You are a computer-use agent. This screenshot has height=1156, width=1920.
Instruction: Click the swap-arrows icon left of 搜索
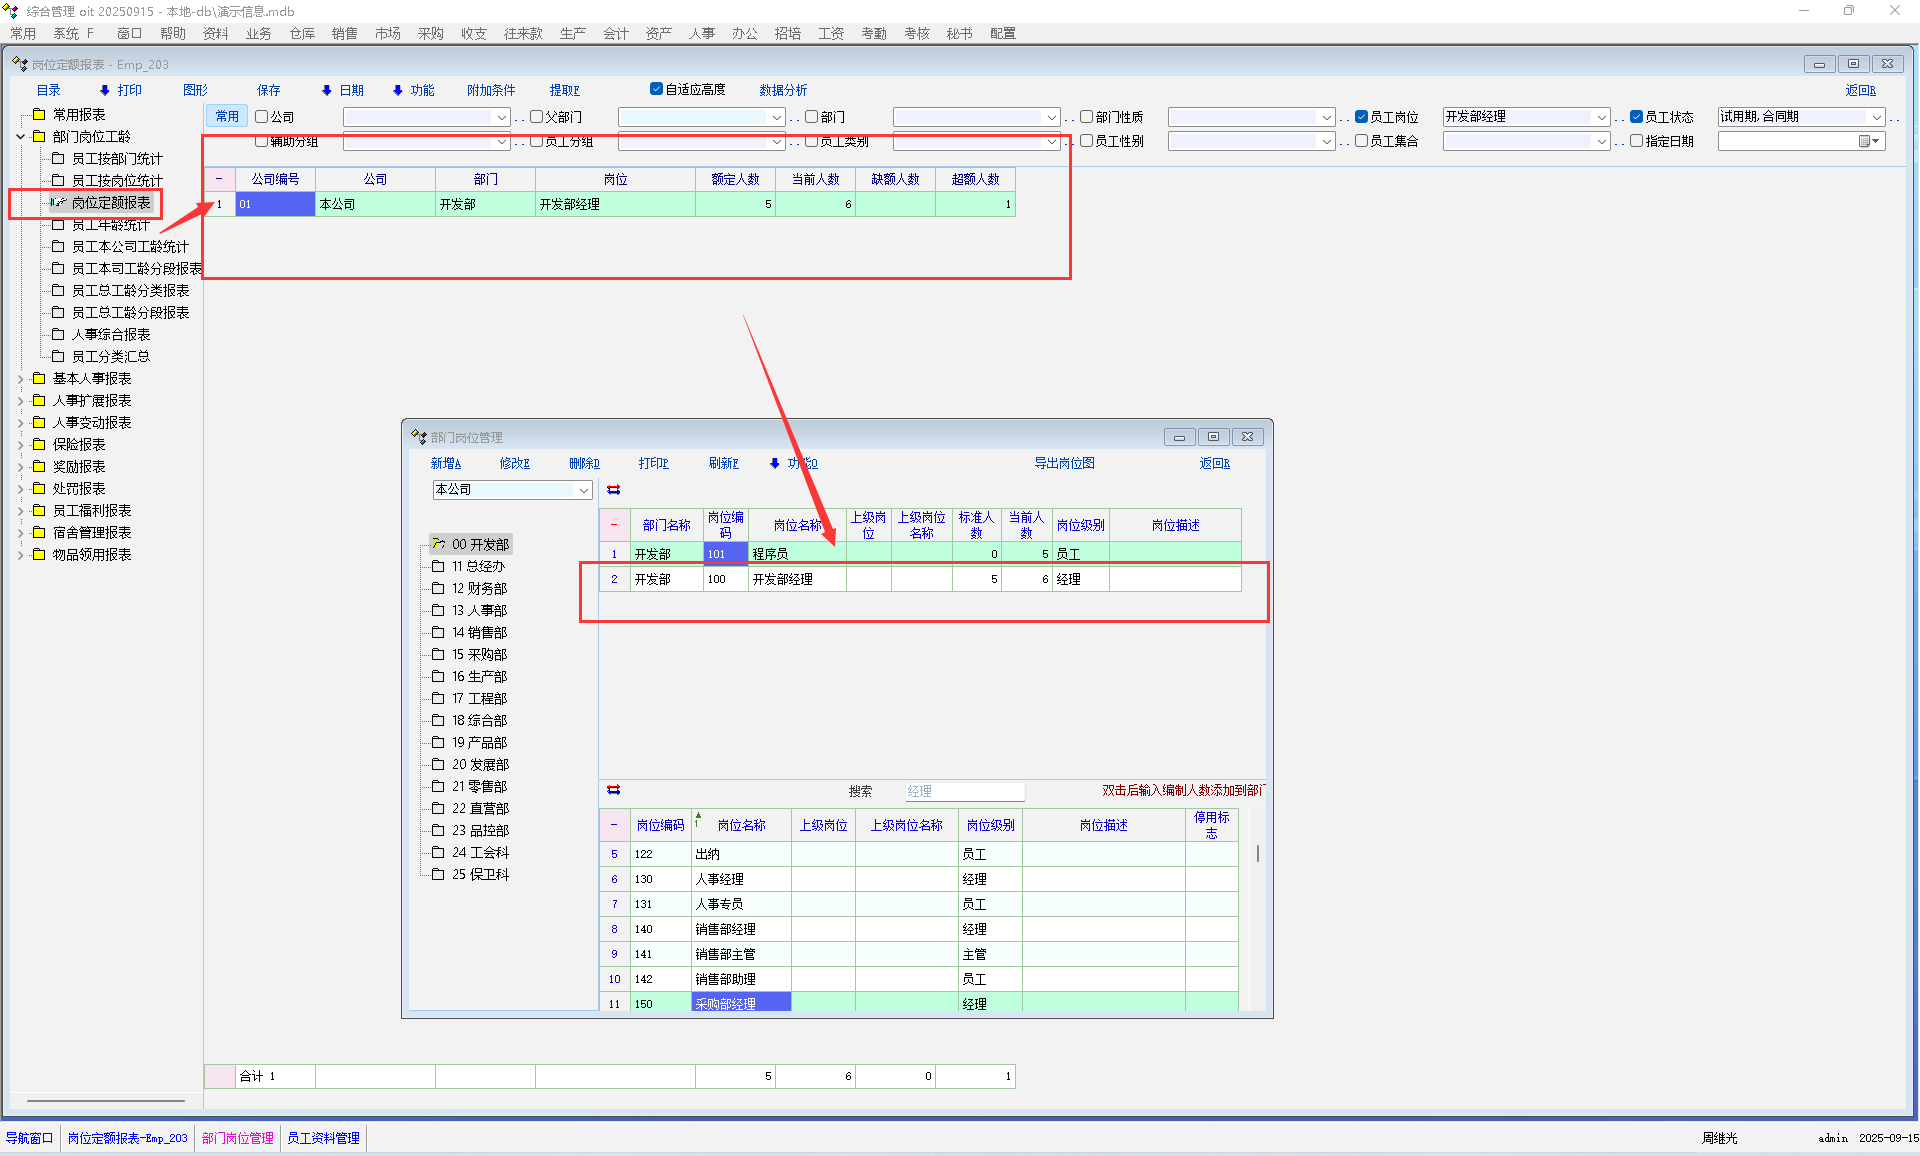click(x=614, y=790)
